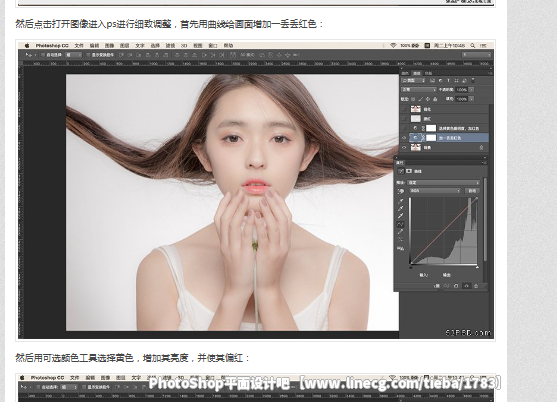Open the RGB channel dropdown
557x402 pixels.
(435, 191)
